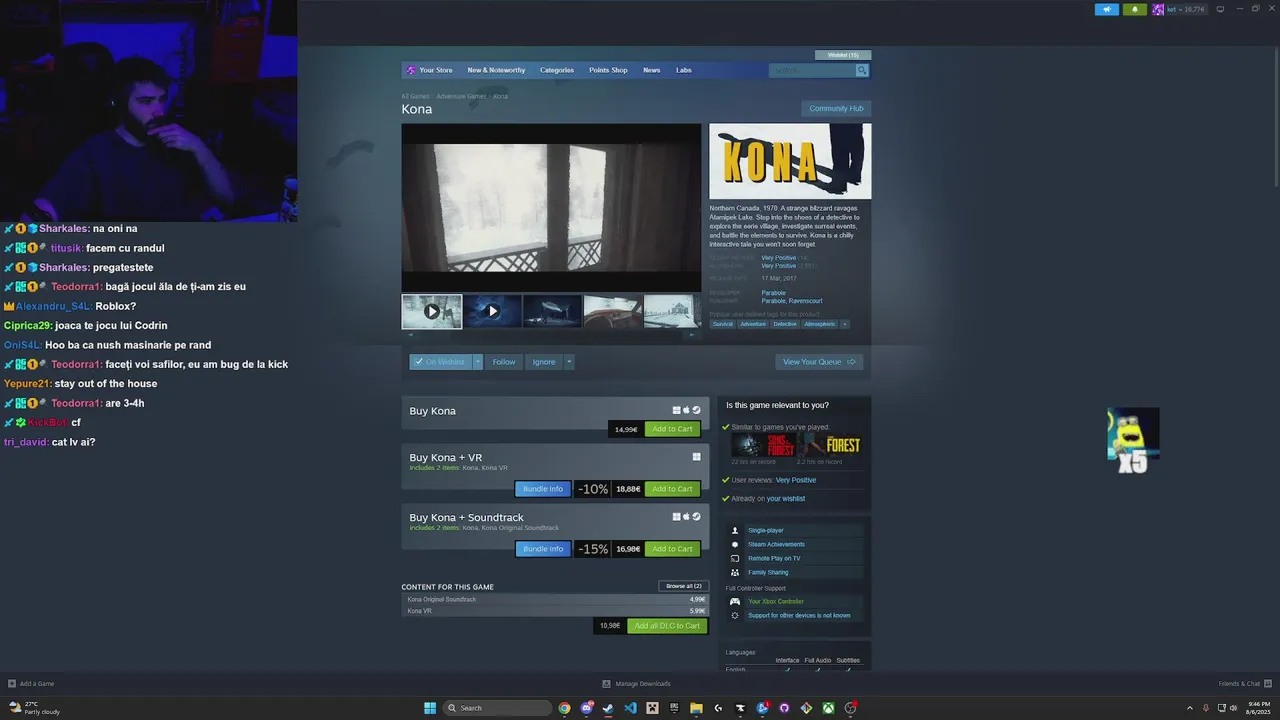
Task: Open Categories menu
Action: click(x=557, y=70)
